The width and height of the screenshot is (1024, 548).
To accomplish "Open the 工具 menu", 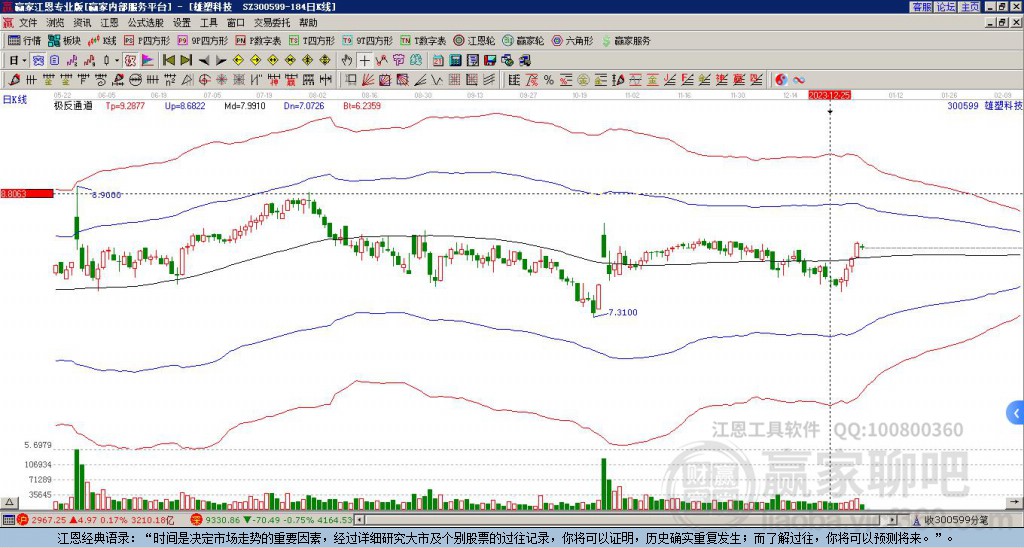I will (208, 23).
